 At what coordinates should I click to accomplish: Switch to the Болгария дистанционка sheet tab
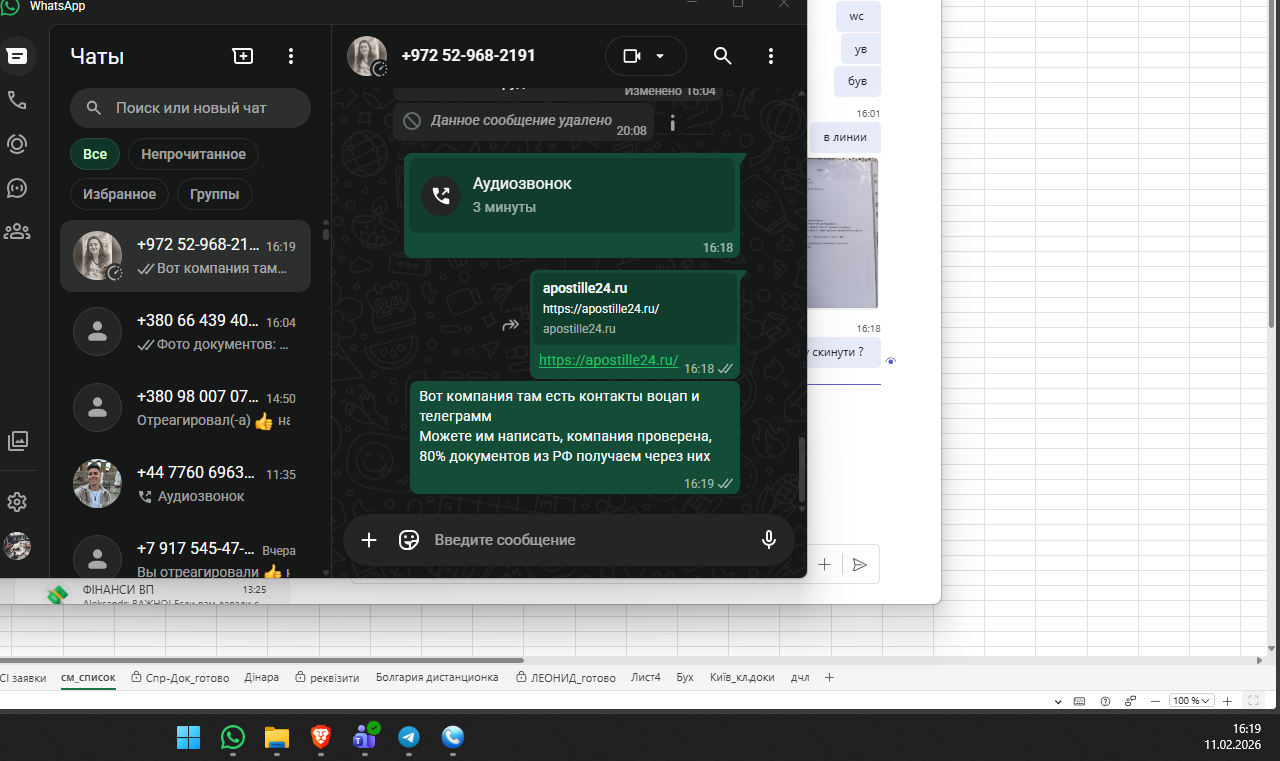(x=437, y=677)
